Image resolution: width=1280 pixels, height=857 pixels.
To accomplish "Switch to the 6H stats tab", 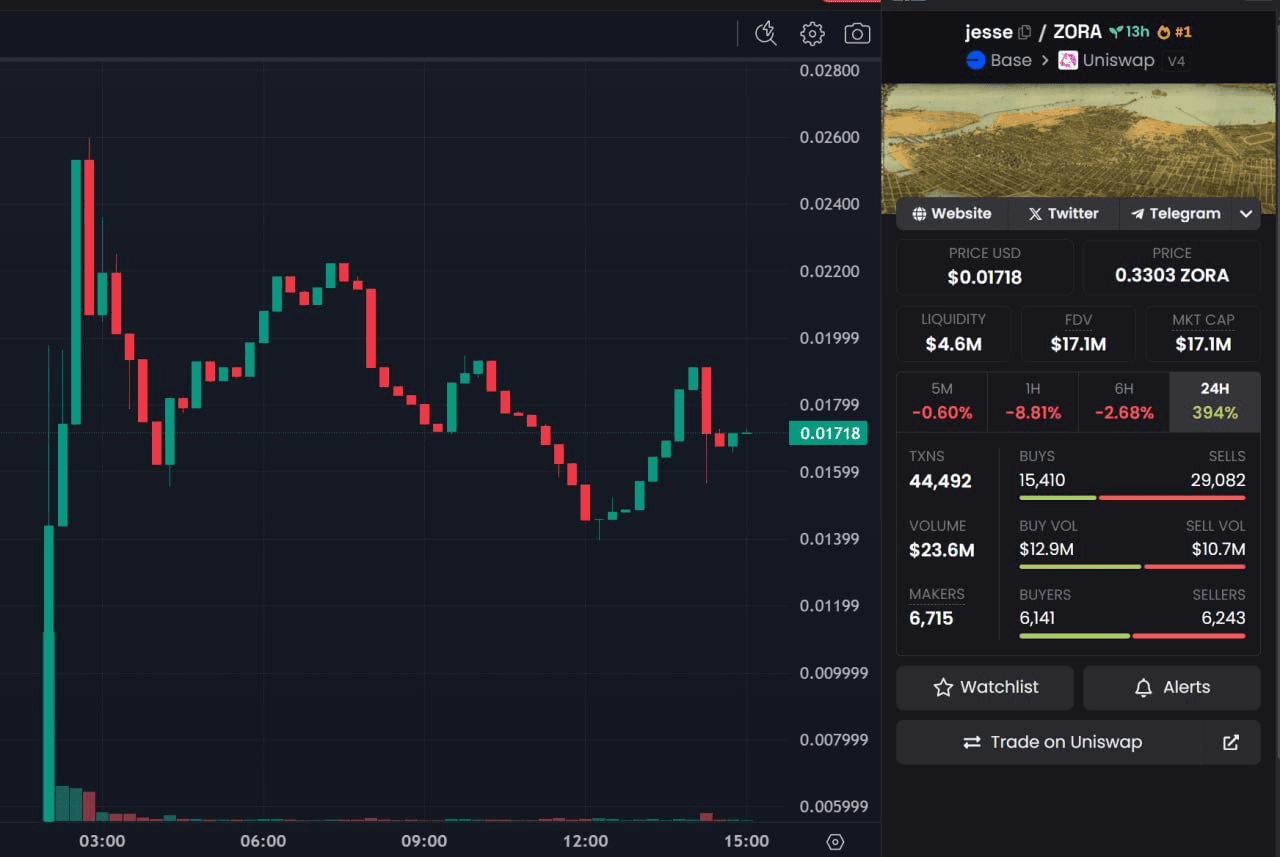I will 1124,400.
